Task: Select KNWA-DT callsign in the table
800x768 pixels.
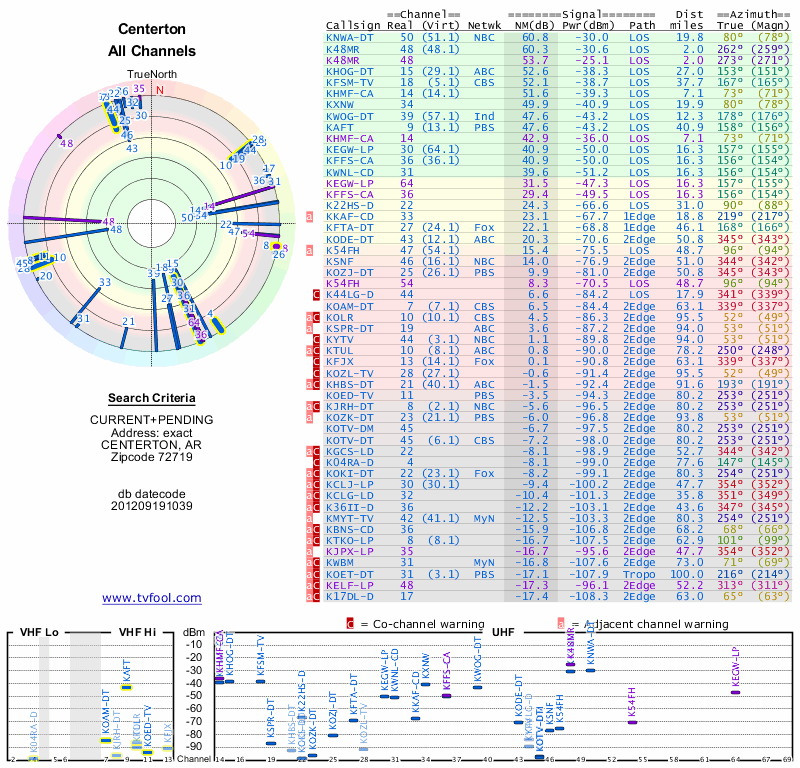Action: click(350, 38)
